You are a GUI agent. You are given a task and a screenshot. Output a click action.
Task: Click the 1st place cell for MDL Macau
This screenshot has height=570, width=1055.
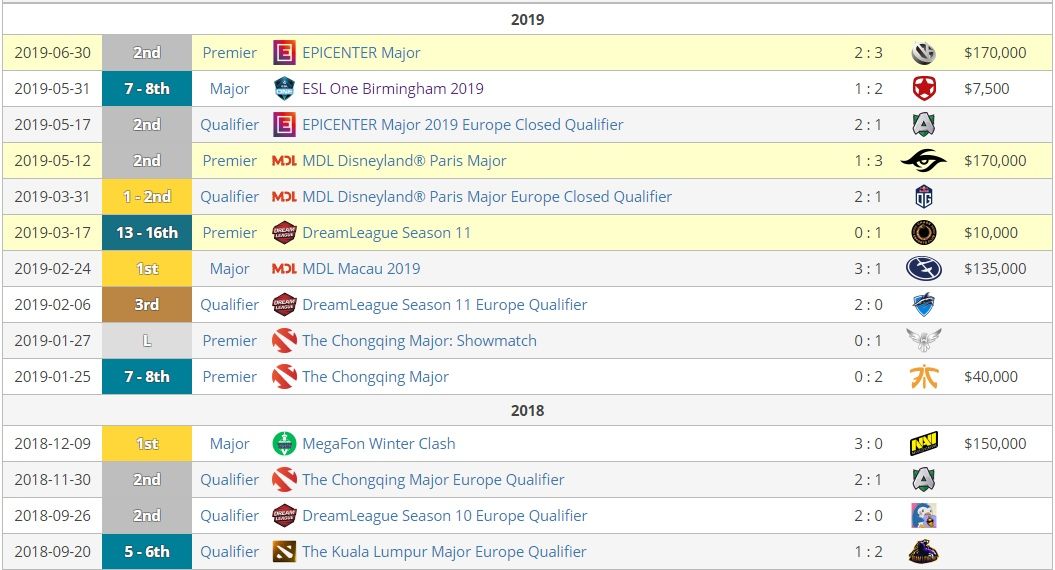pyautogui.click(x=147, y=269)
